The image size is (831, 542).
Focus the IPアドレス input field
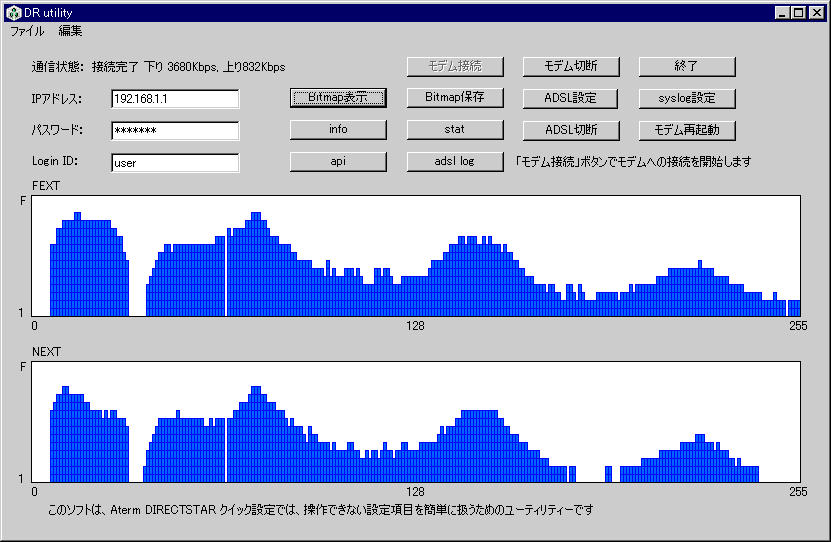175,99
